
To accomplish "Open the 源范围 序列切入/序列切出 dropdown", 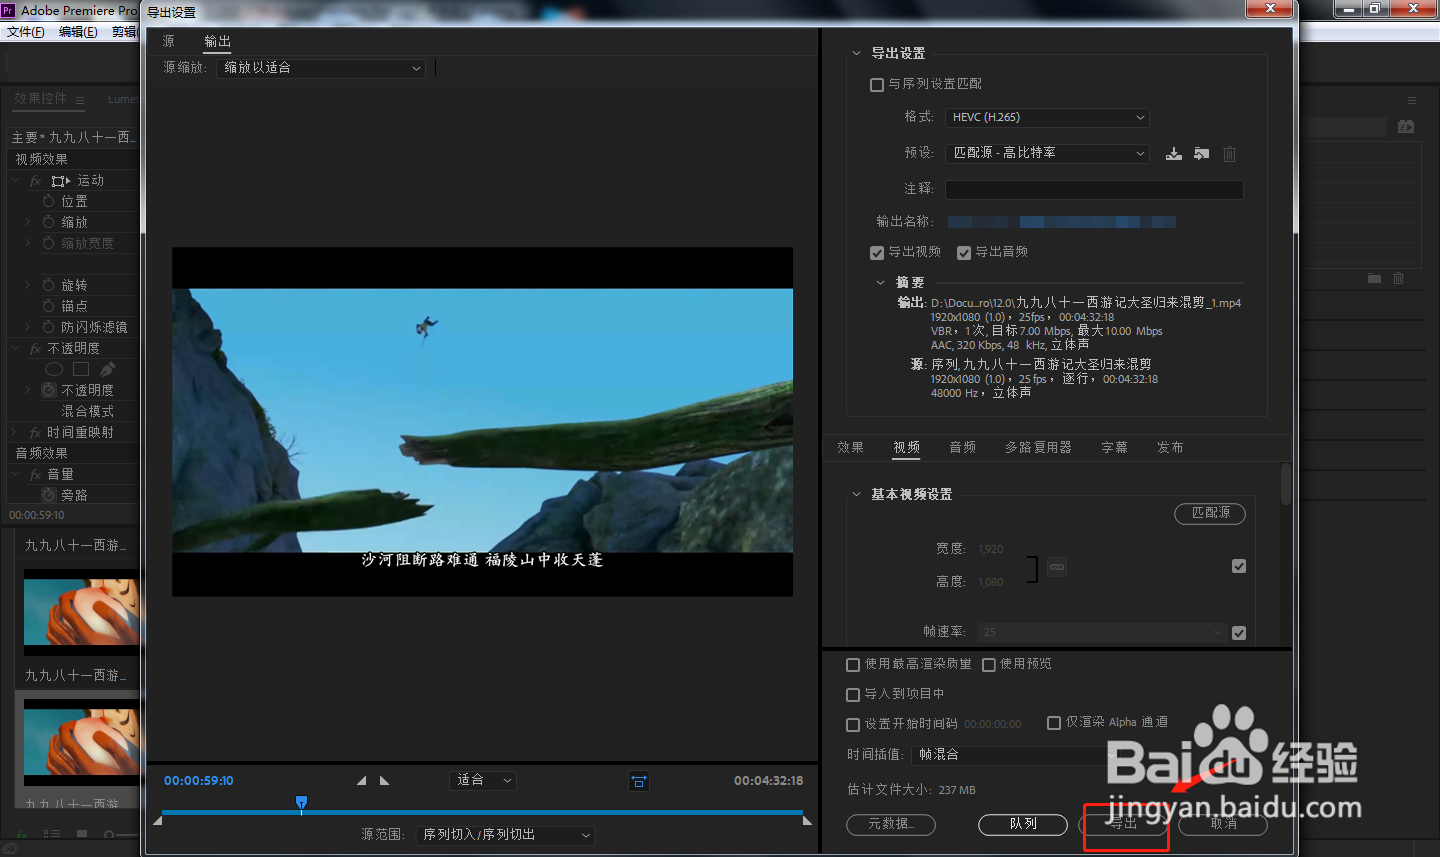I will pyautogui.click(x=505, y=835).
